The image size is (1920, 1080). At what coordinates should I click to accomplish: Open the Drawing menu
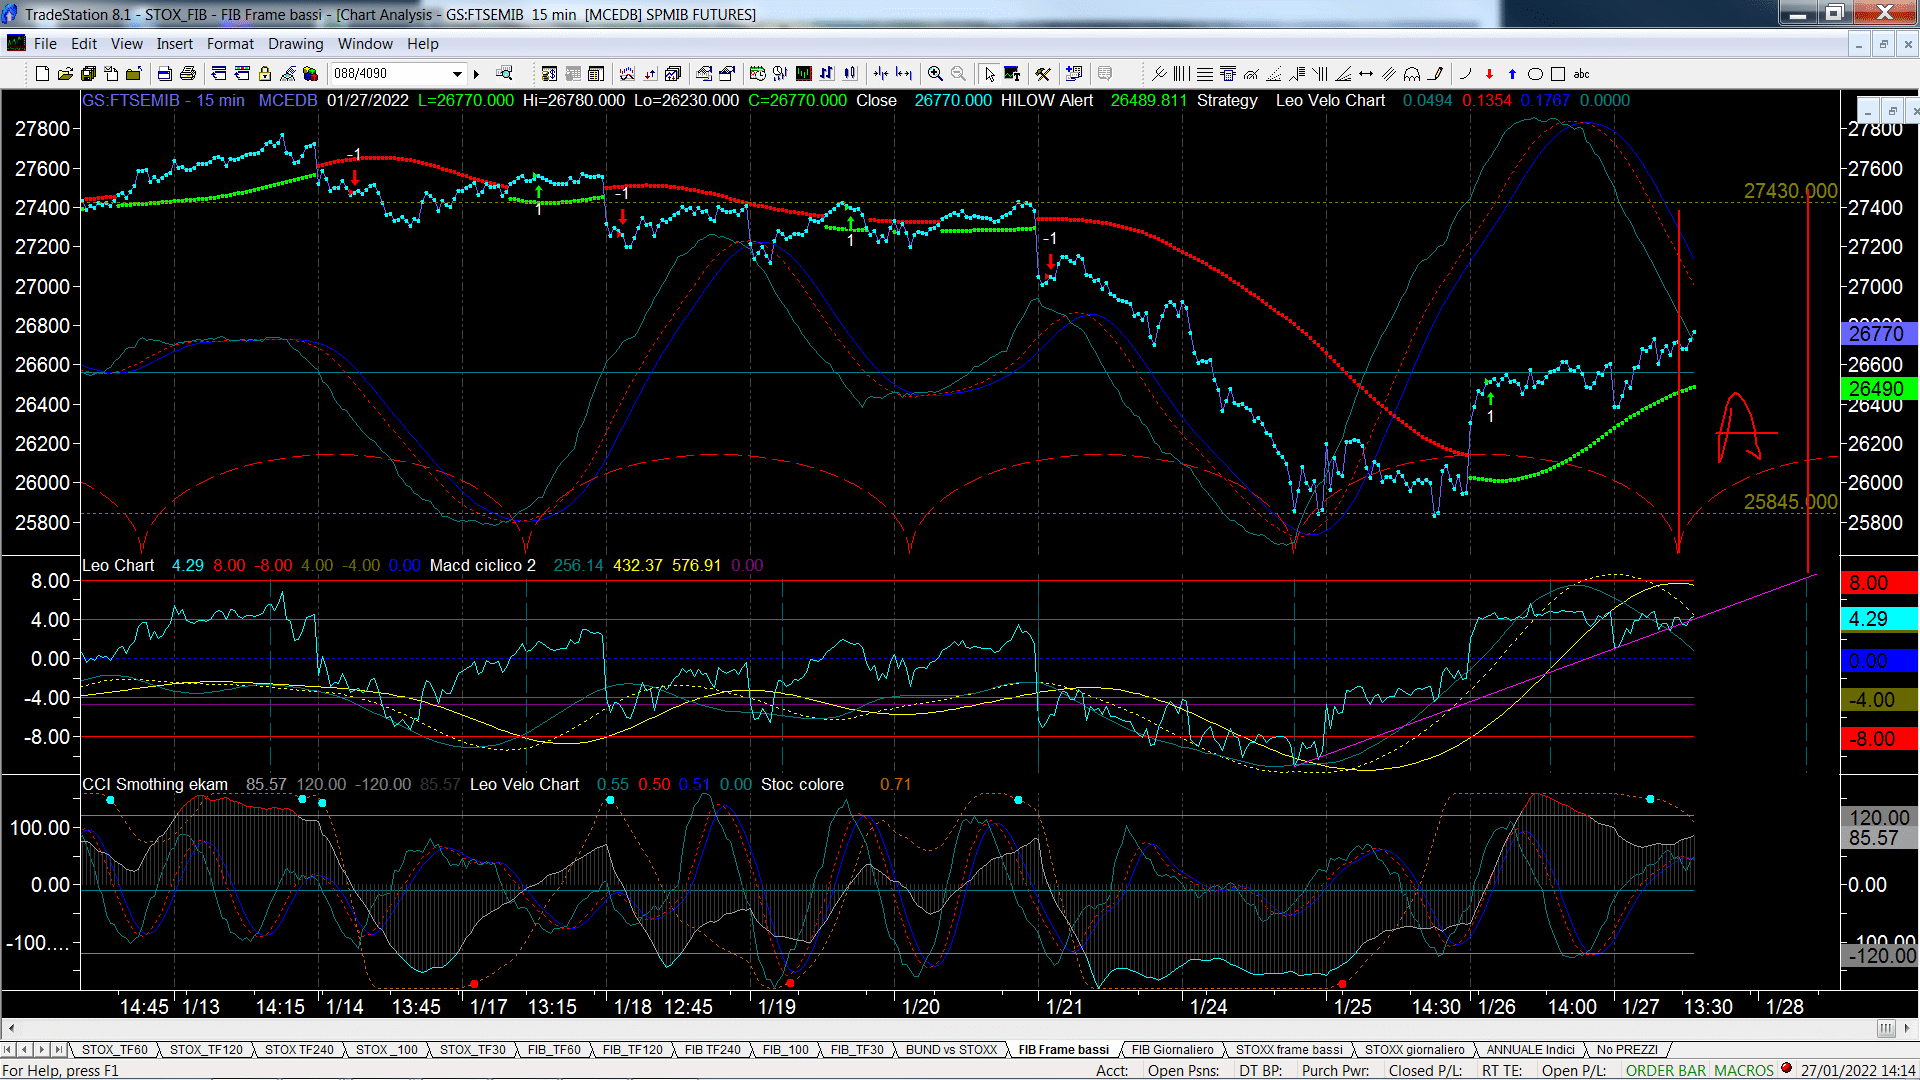[x=295, y=44]
